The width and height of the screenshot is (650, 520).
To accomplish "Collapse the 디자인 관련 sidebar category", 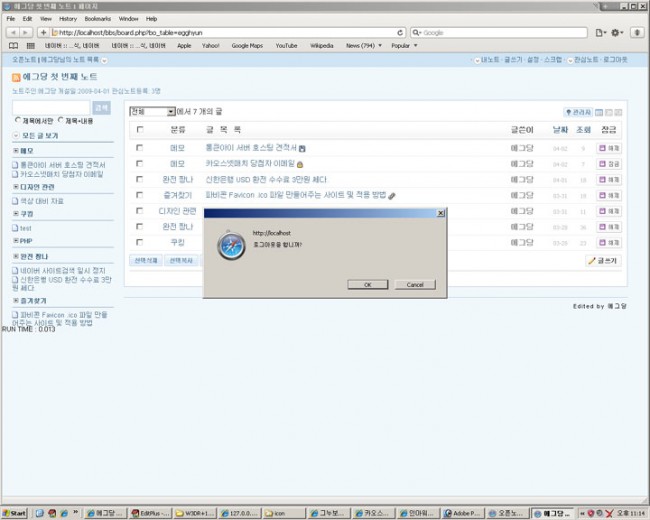I will (16, 184).
